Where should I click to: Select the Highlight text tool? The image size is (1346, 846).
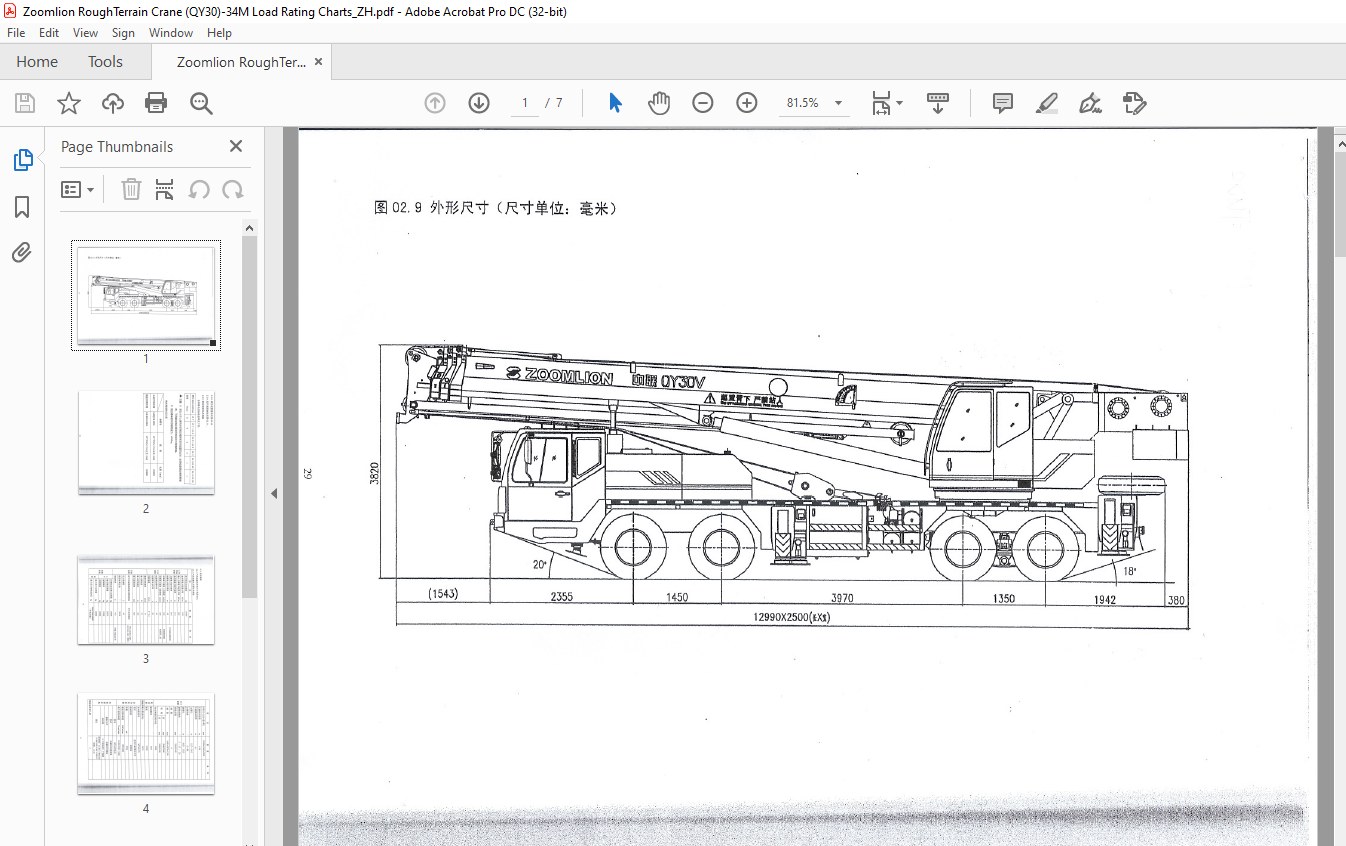1047,103
